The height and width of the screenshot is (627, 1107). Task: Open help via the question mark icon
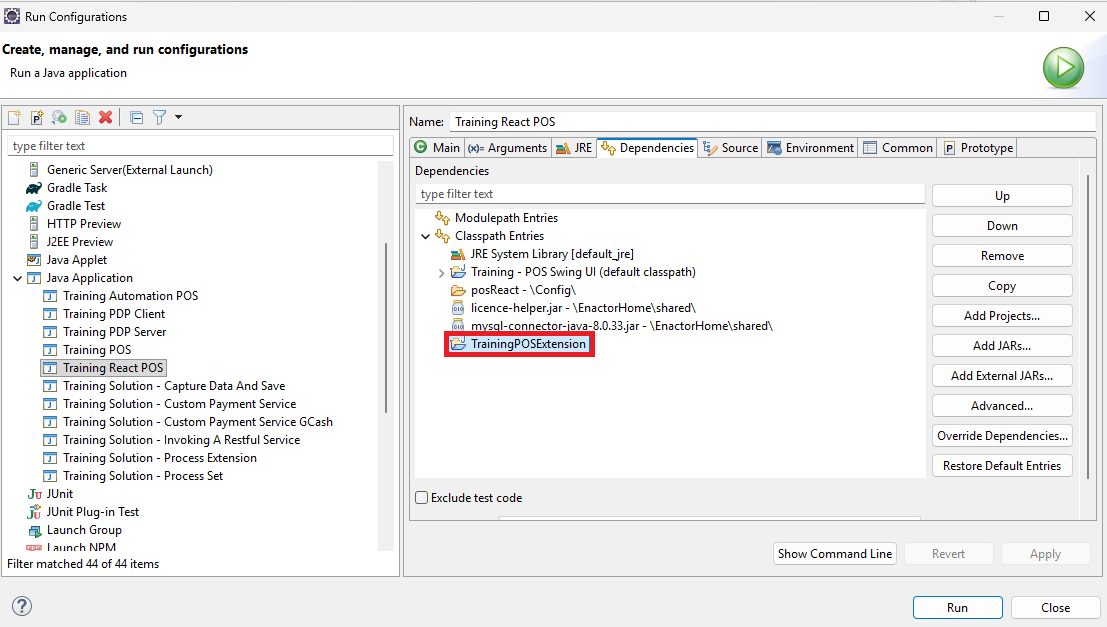20,606
